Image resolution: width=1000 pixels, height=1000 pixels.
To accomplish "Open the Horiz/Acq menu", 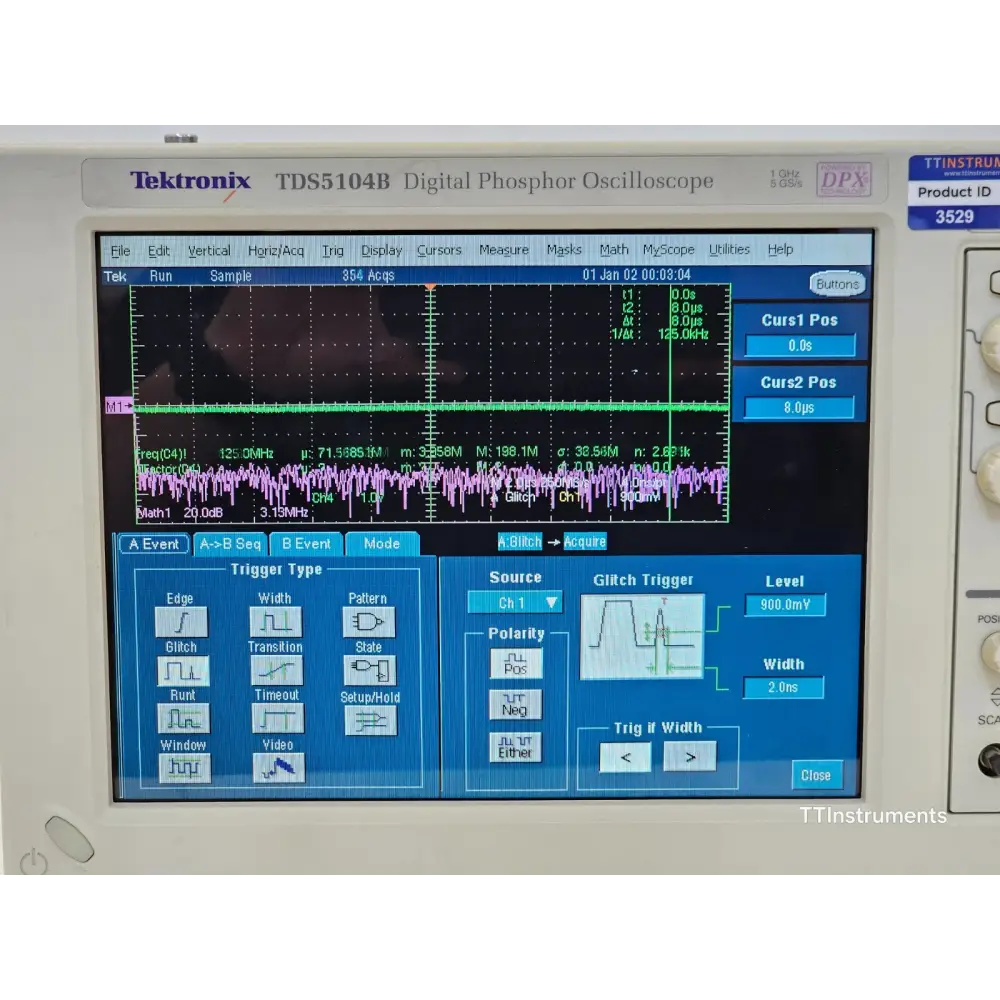I will (x=276, y=251).
